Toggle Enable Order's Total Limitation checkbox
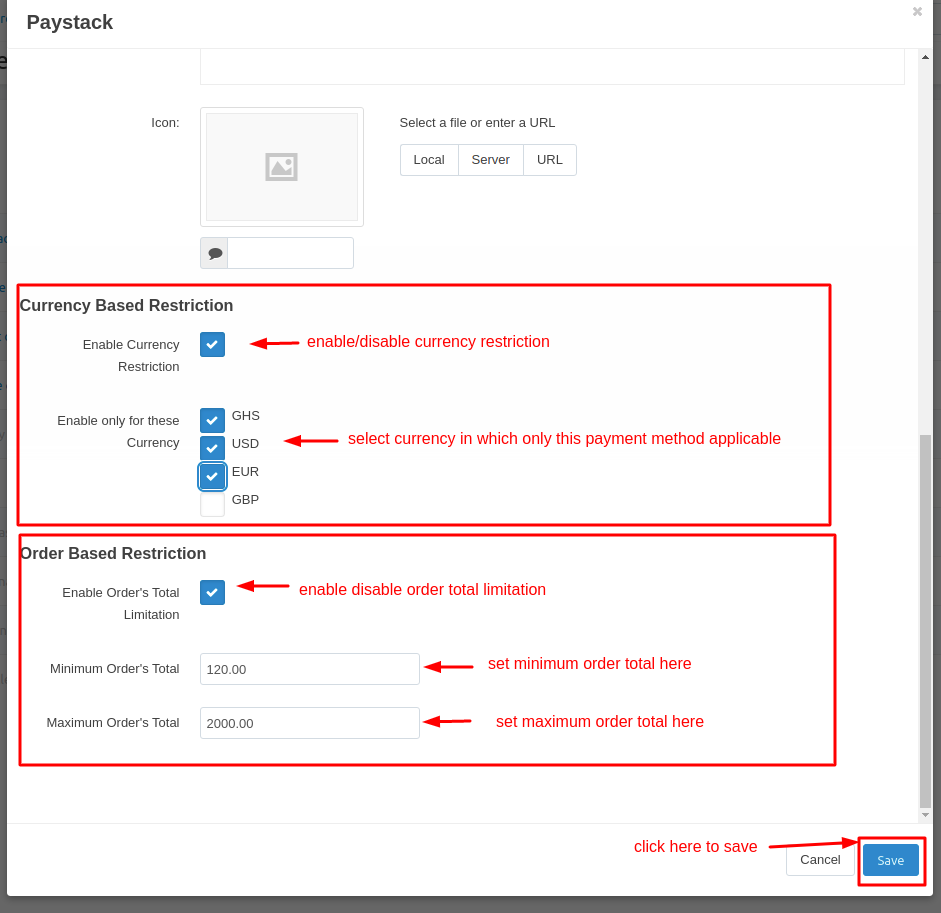This screenshot has width=941, height=913. 212,592
